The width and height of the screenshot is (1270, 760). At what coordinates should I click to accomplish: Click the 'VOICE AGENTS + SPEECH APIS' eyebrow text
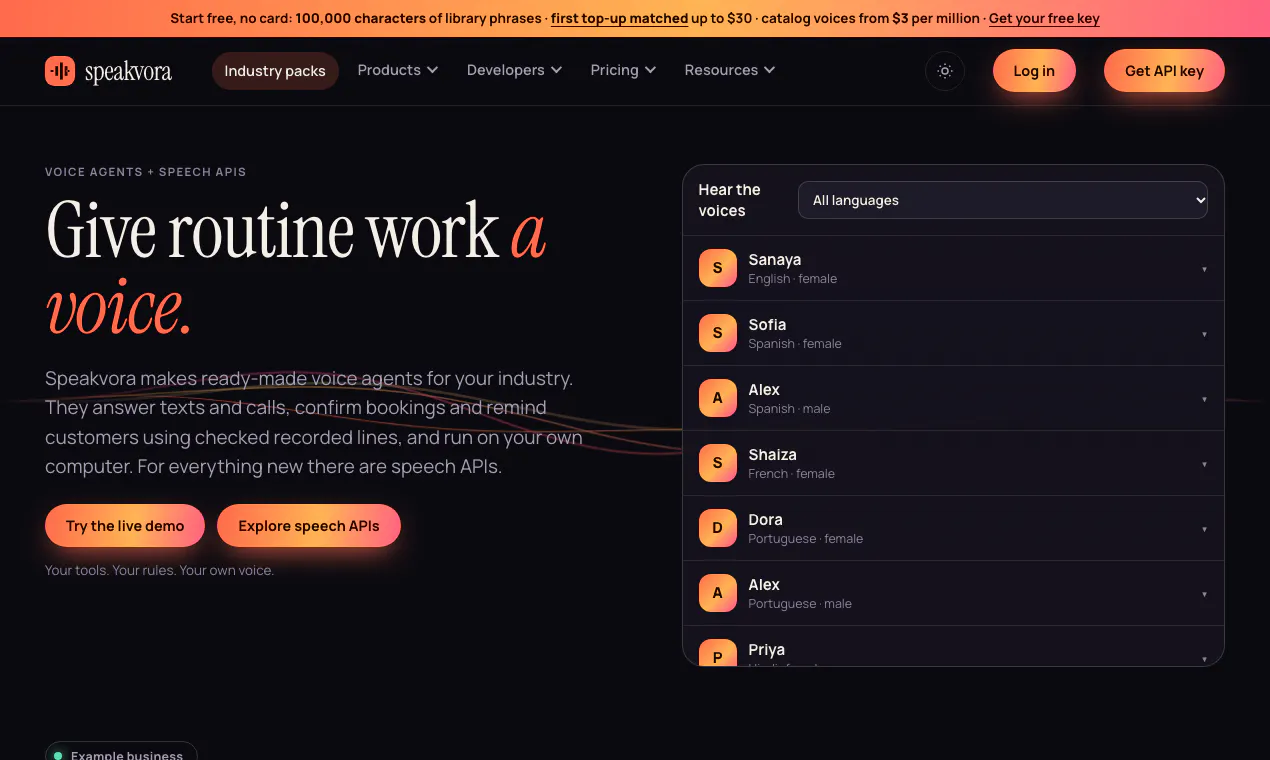tap(145, 172)
